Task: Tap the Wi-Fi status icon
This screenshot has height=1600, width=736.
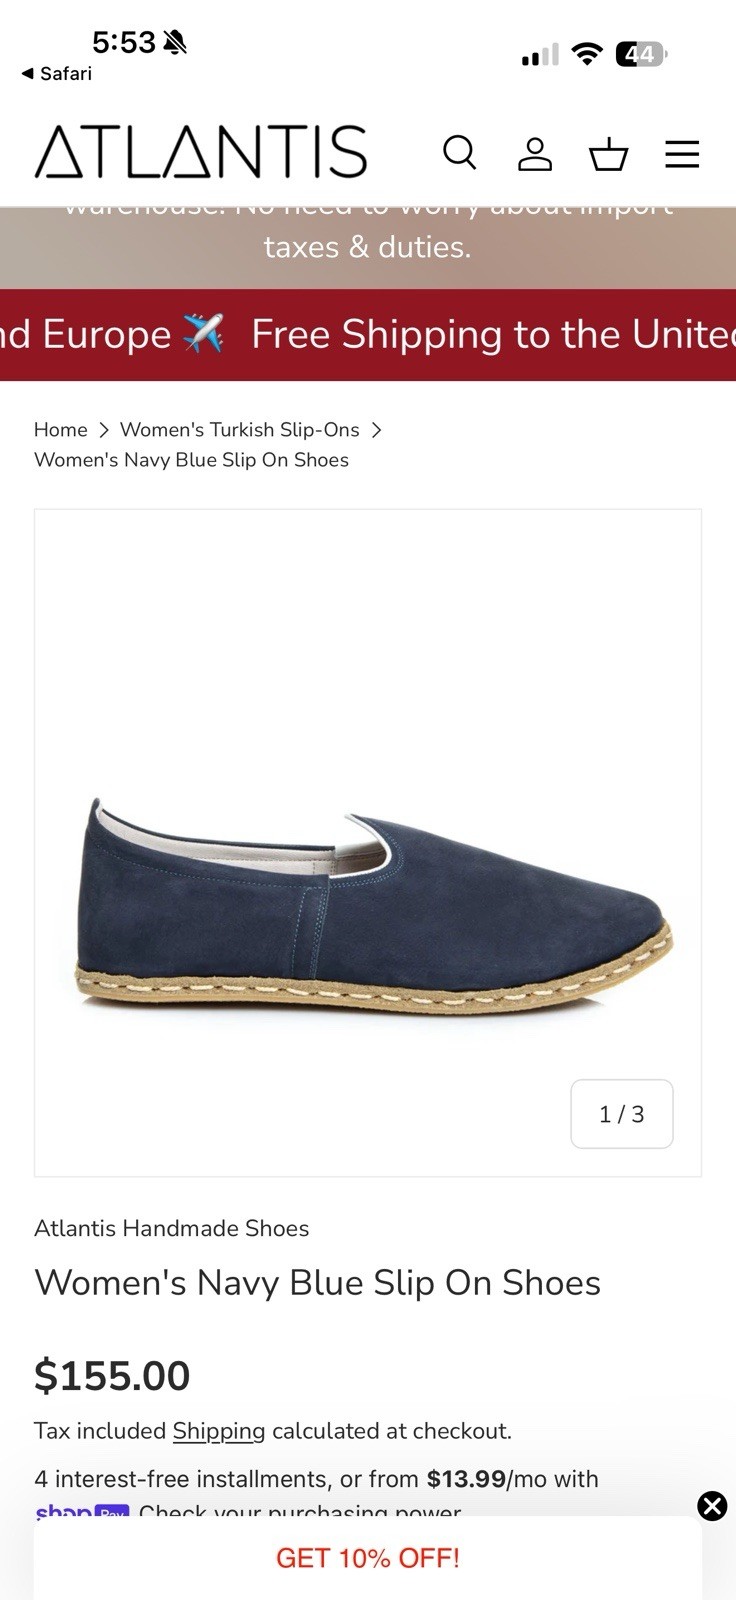Action: click(x=587, y=54)
